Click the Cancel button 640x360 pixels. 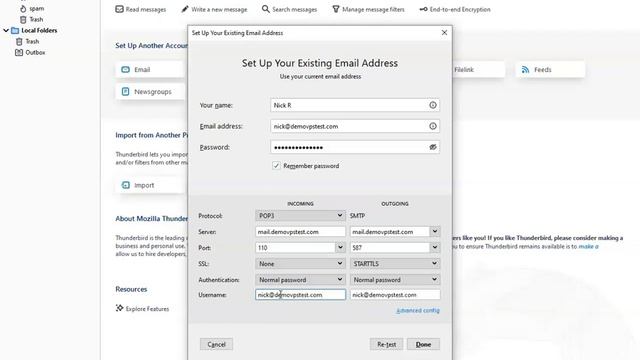pos(216,344)
